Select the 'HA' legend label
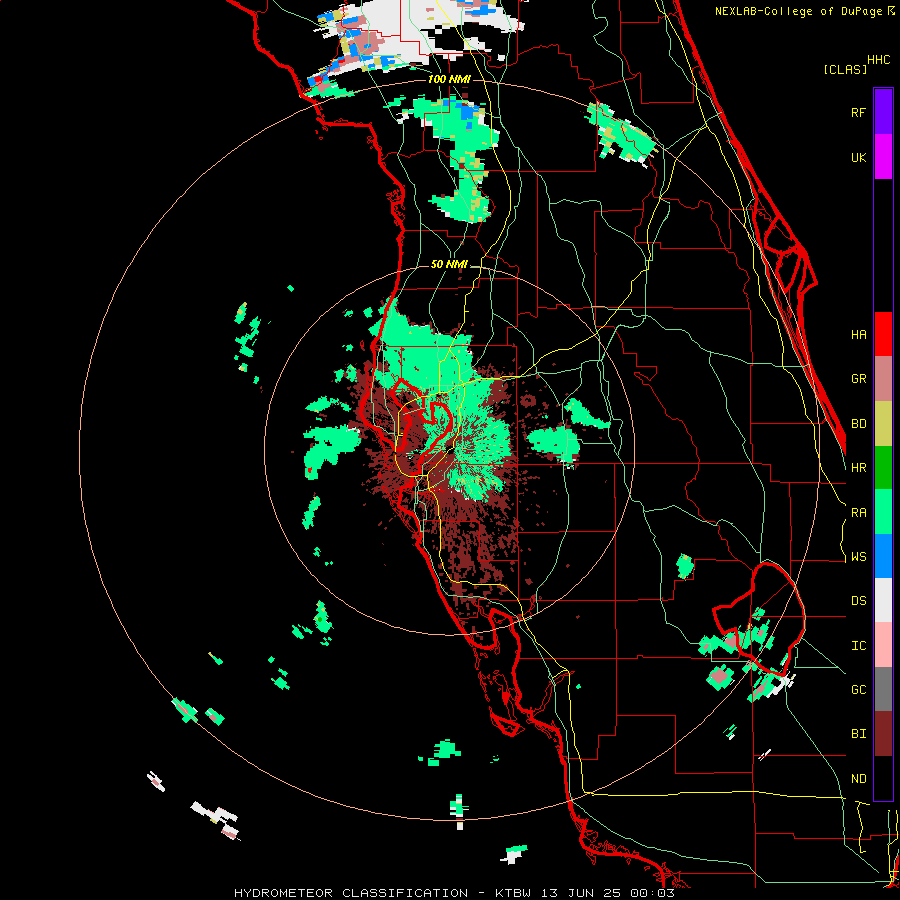The width and height of the screenshot is (900, 900). [x=858, y=334]
